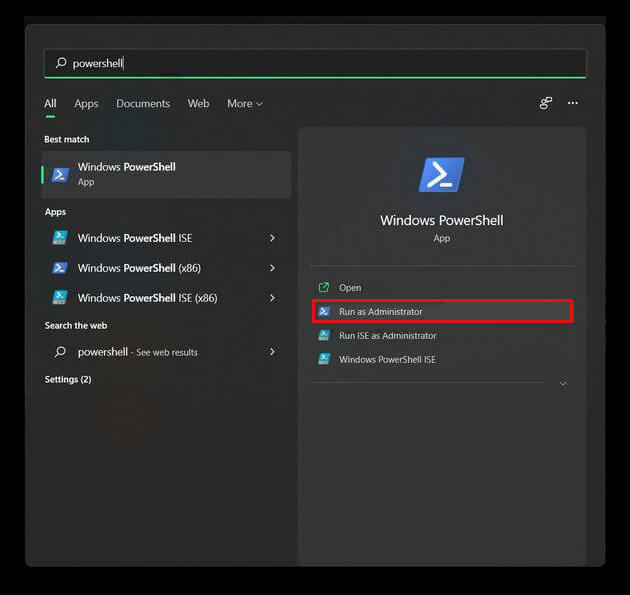
Task: Expand powershell web results chevron
Action: (x=272, y=352)
